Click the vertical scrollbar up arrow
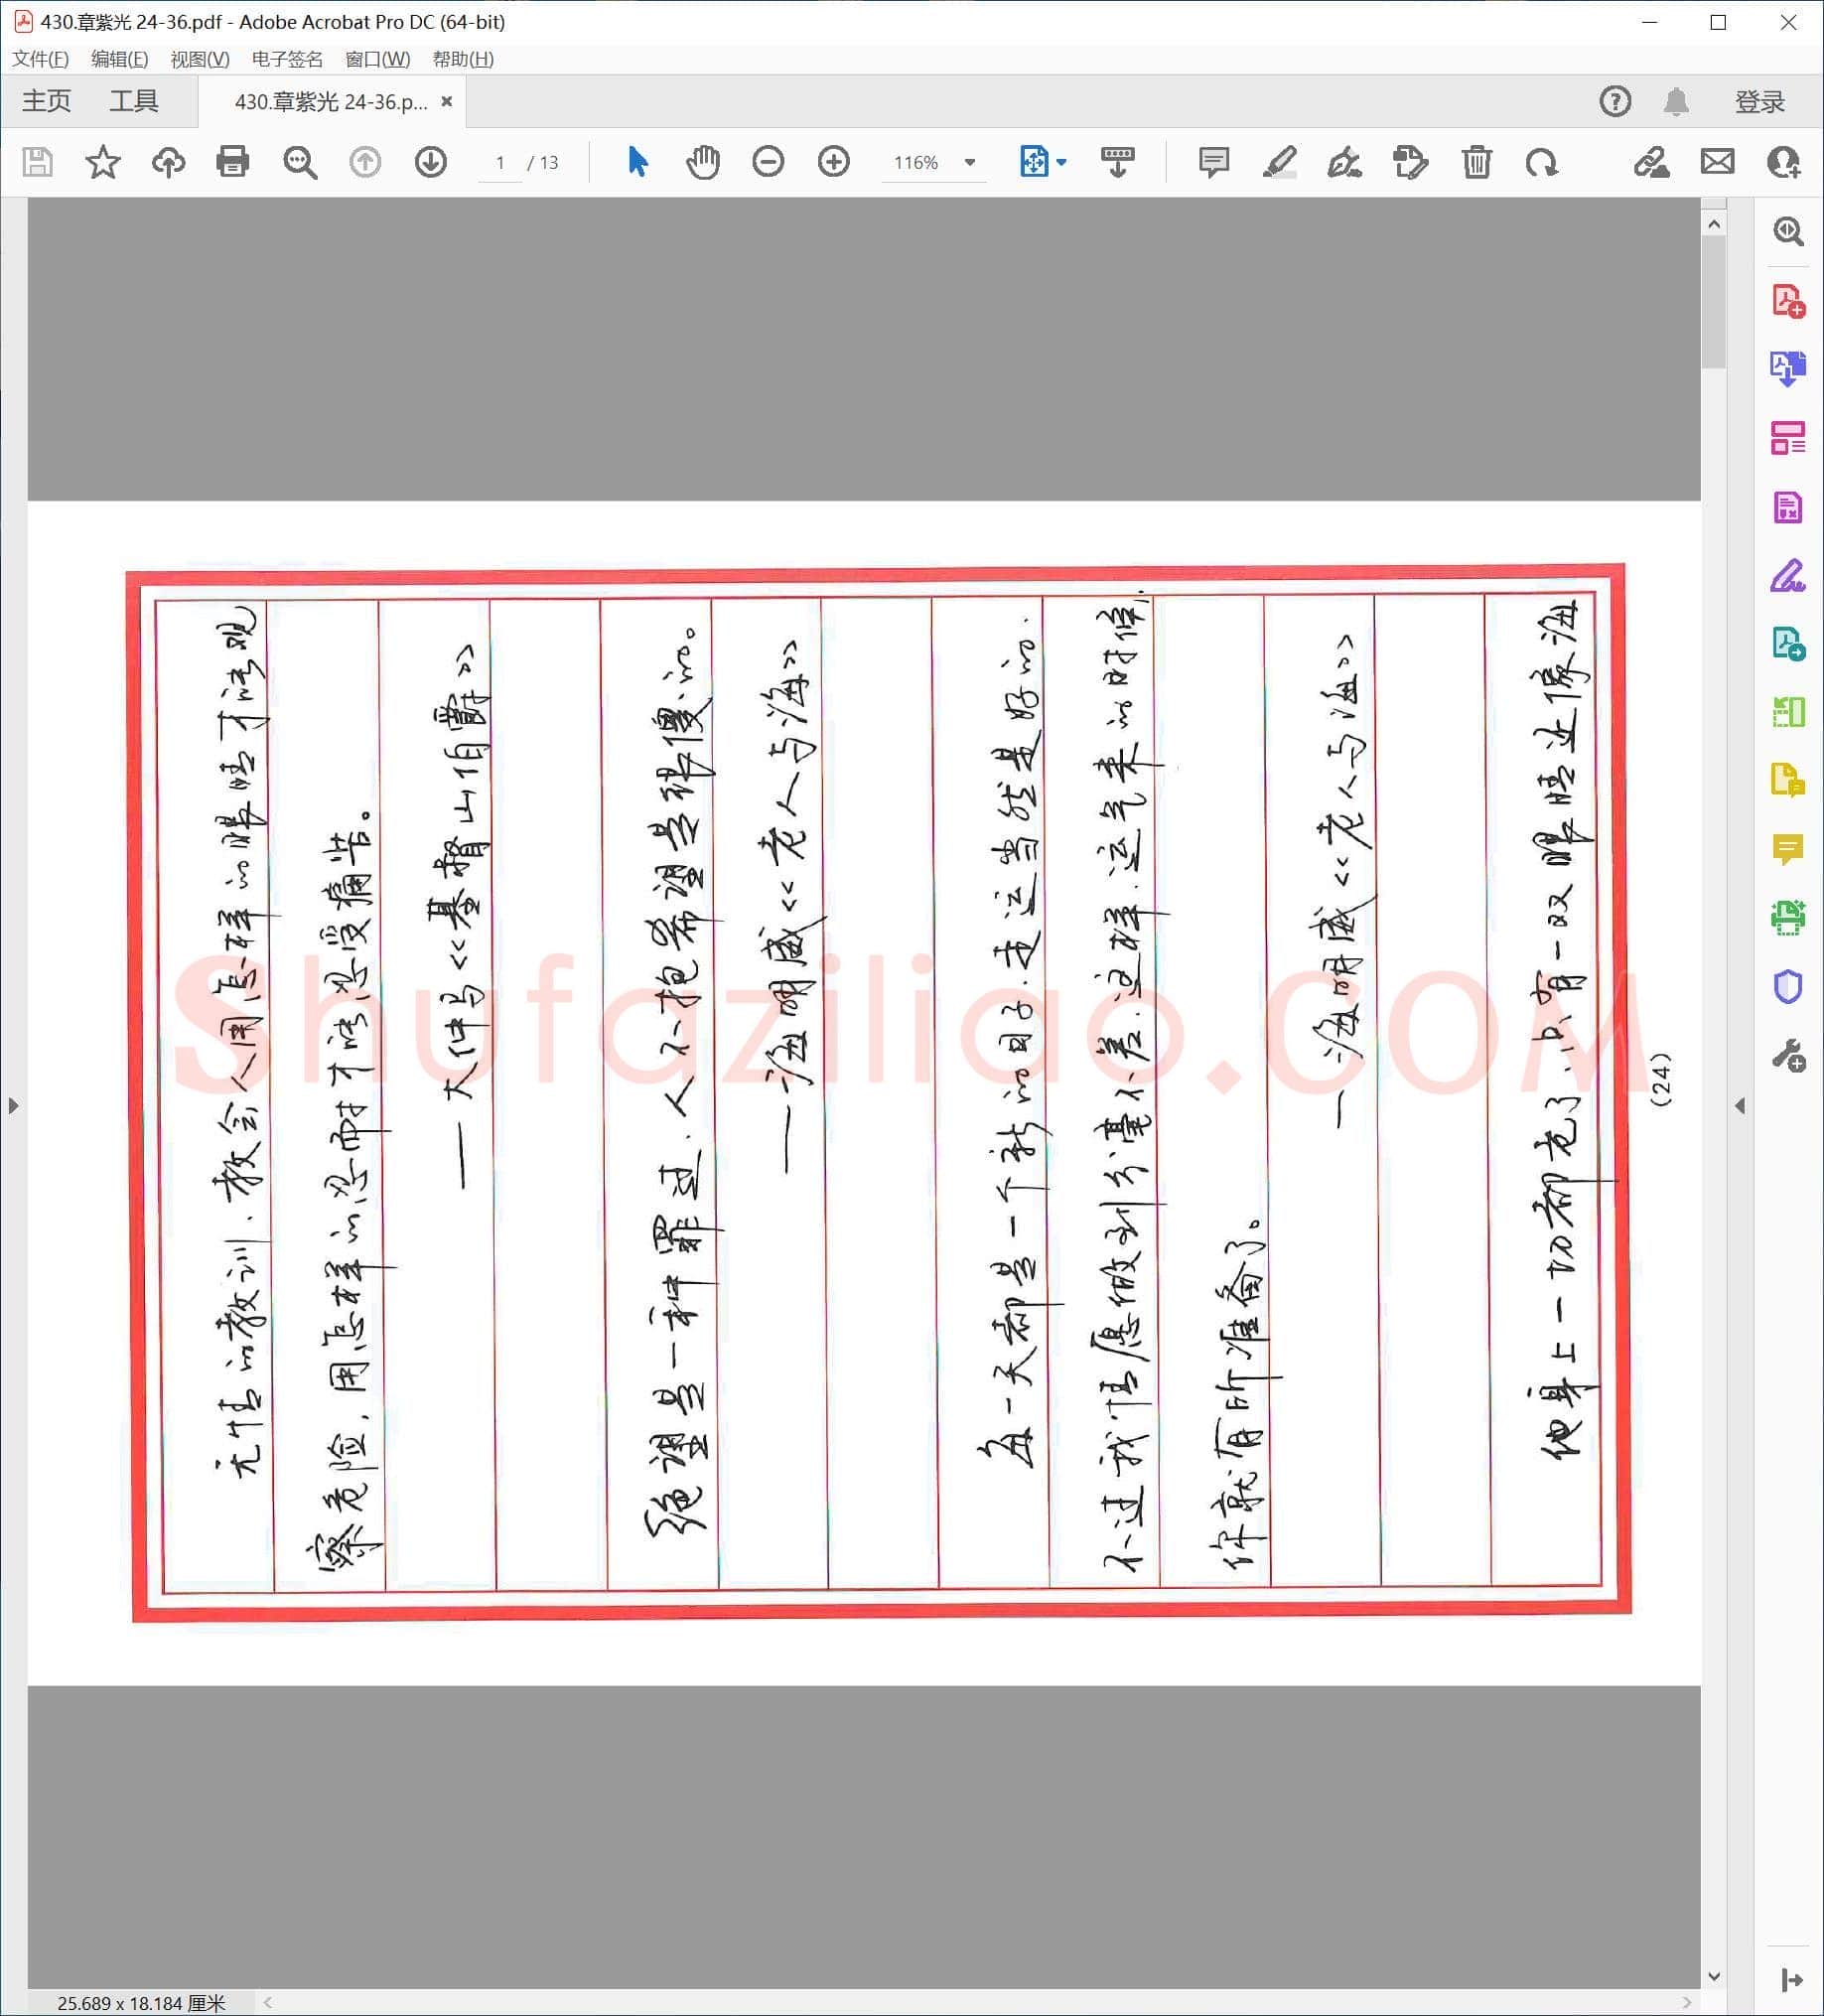Image resolution: width=1824 pixels, height=2016 pixels. pyautogui.click(x=1714, y=224)
